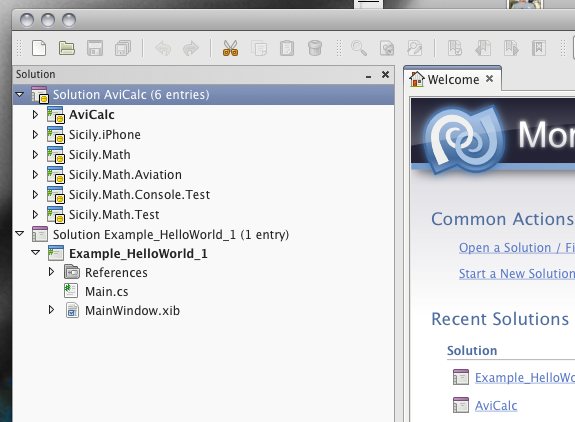Image resolution: width=575 pixels, height=422 pixels.
Task: Click the Main.cs file icon
Action: (71, 291)
